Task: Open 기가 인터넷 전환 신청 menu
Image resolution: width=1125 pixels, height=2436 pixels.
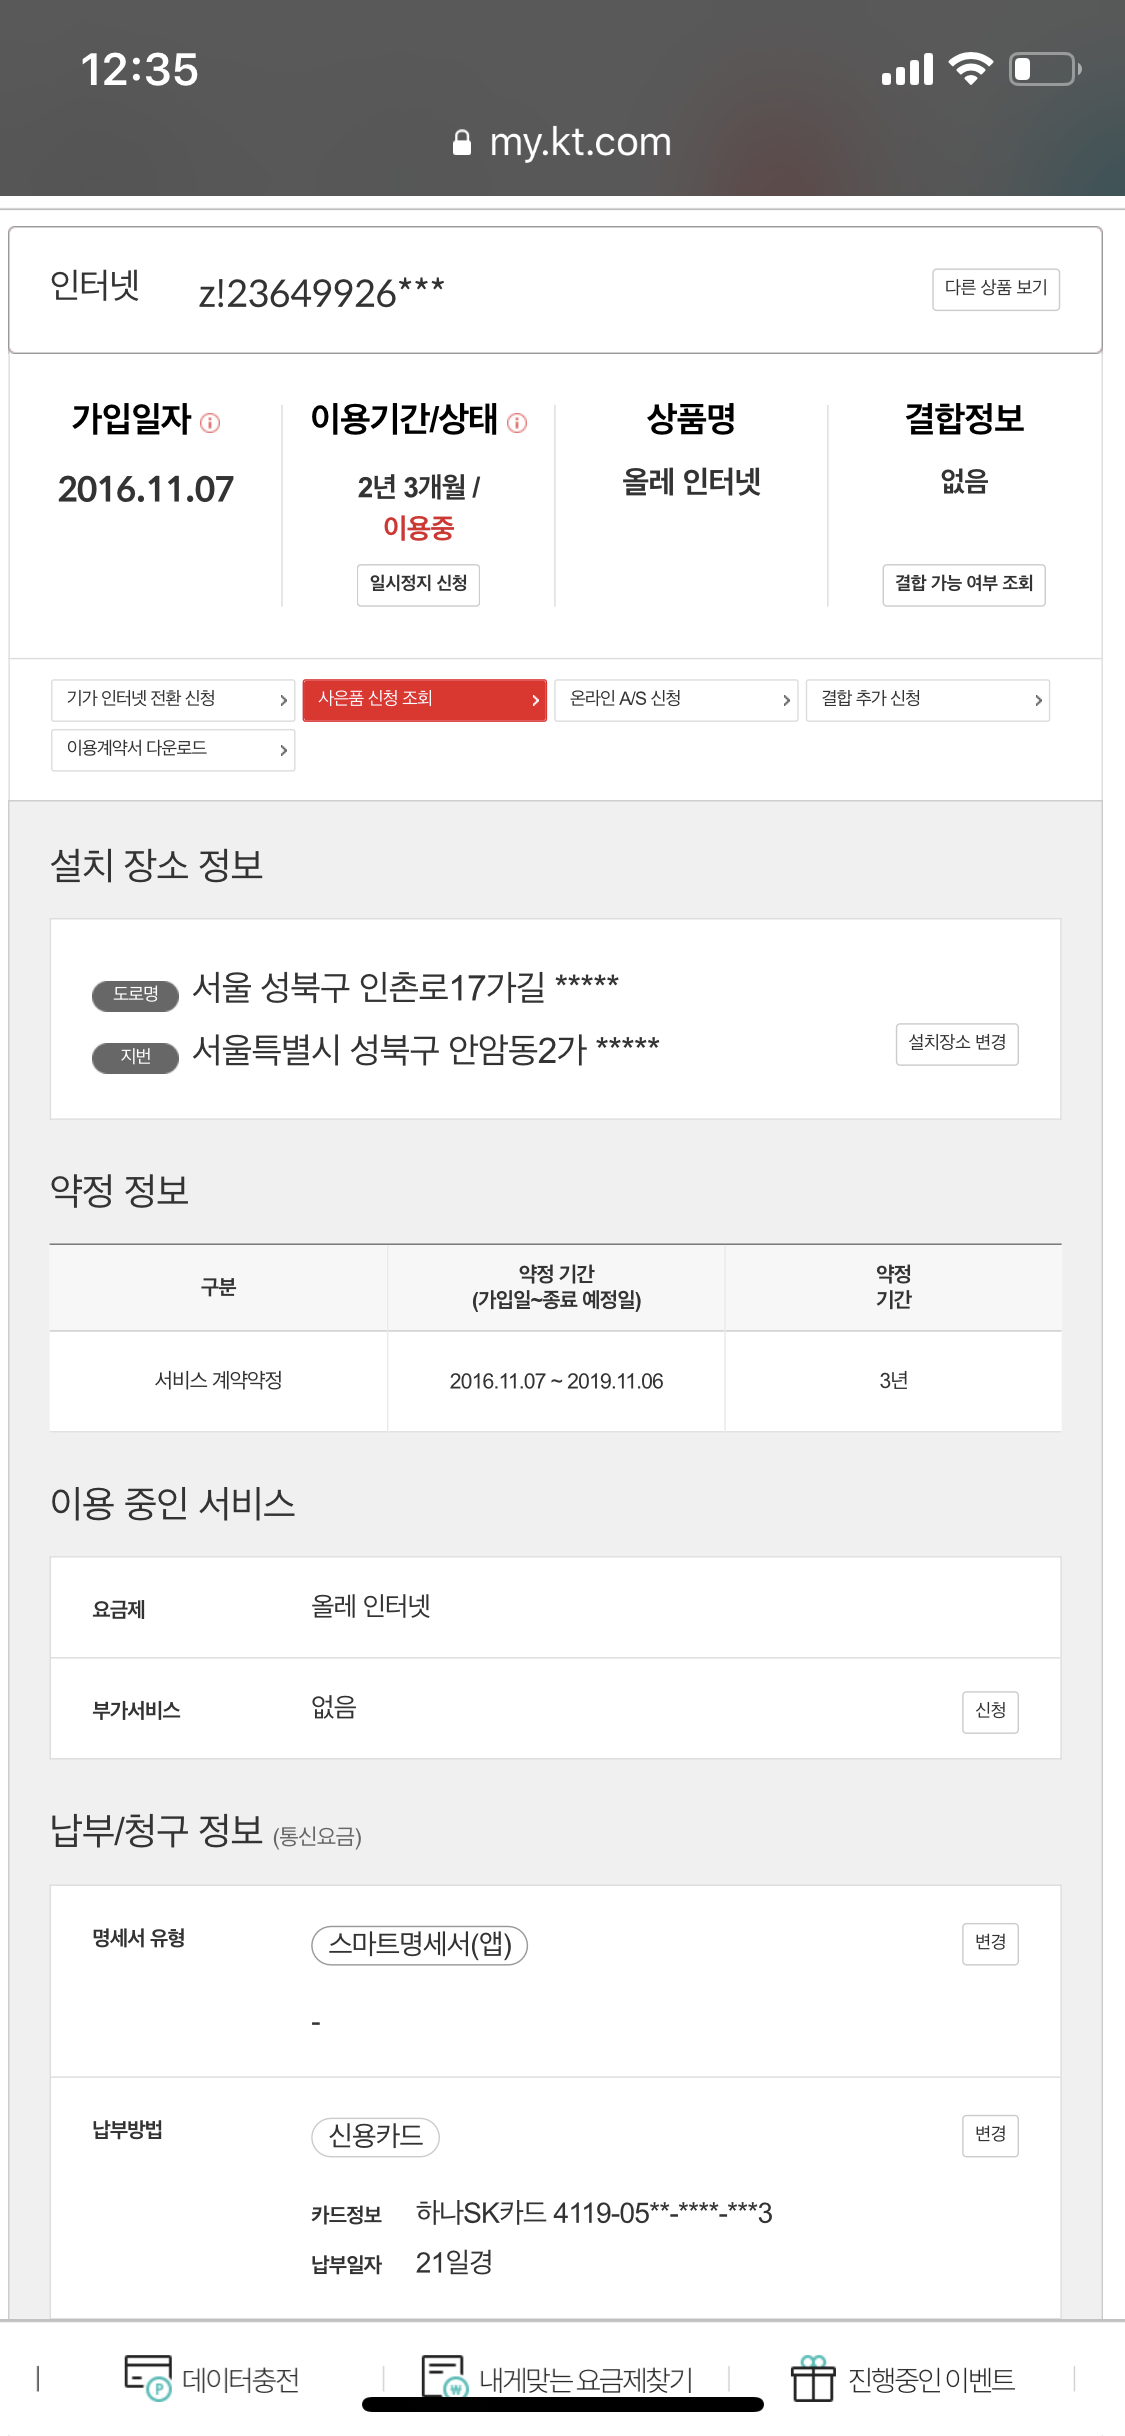Action: (x=173, y=699)
